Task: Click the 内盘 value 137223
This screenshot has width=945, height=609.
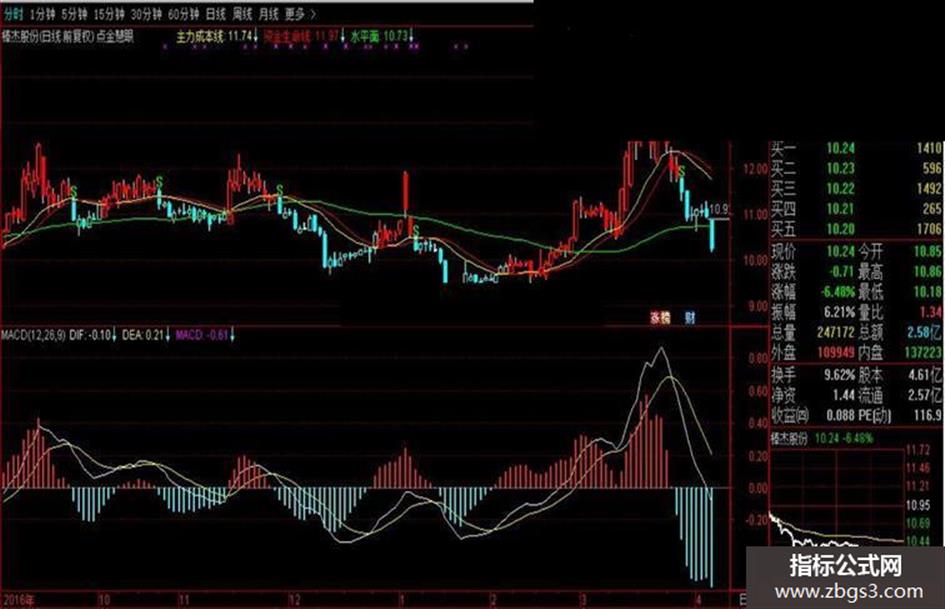Action: [x=922, y=352]
